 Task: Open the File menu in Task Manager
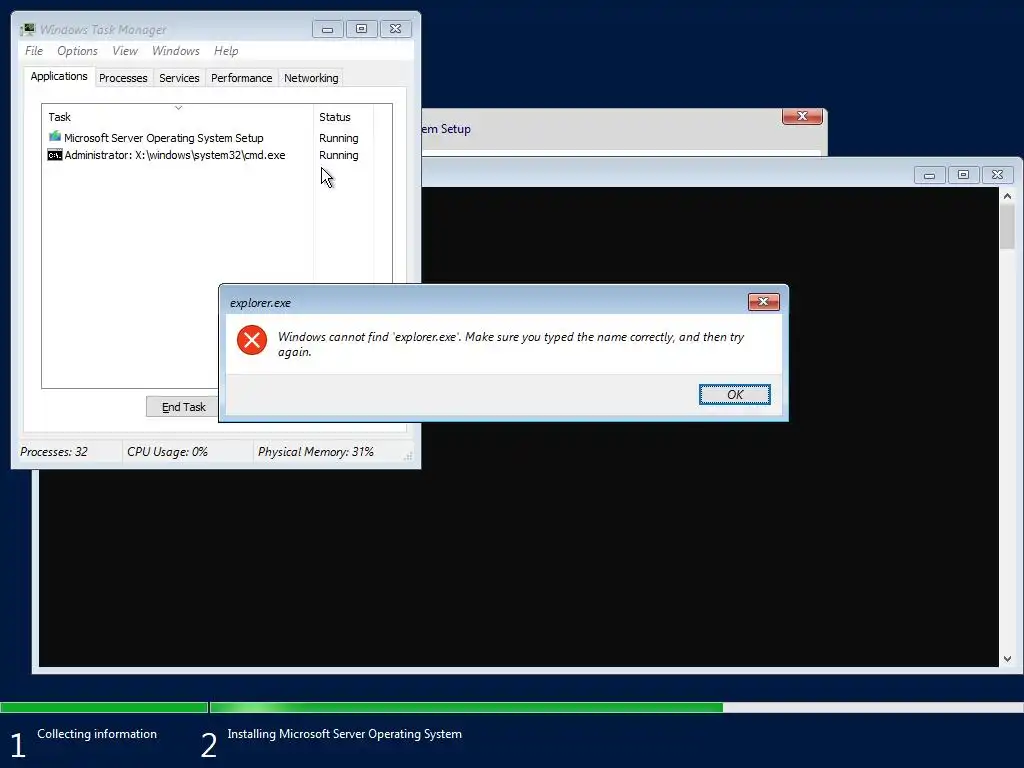(34, 51)
